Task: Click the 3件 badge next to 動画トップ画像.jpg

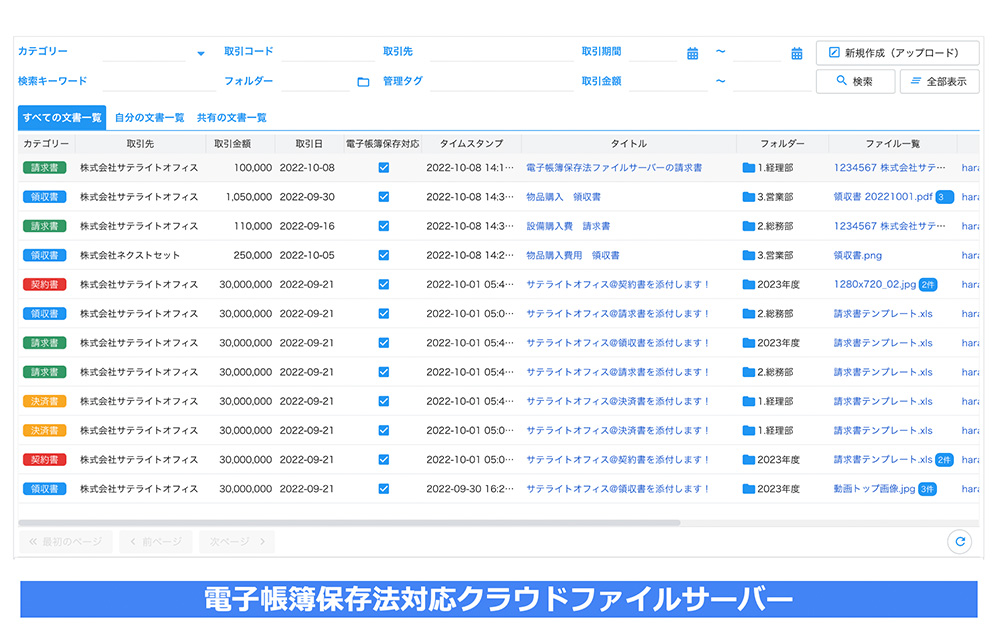Action: coord(927,489)
